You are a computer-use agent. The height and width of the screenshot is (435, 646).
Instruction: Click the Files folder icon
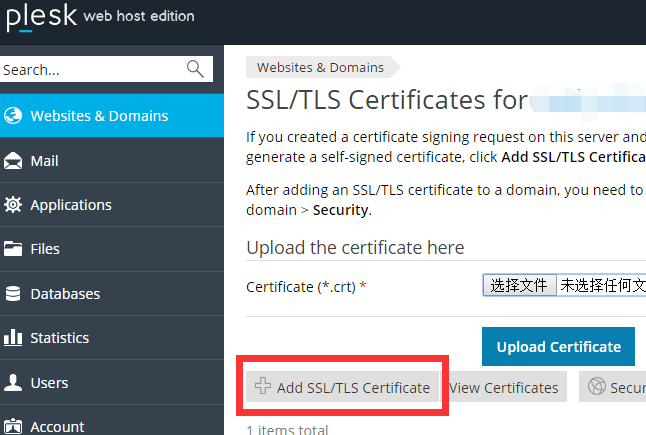(x=13, y=249)
